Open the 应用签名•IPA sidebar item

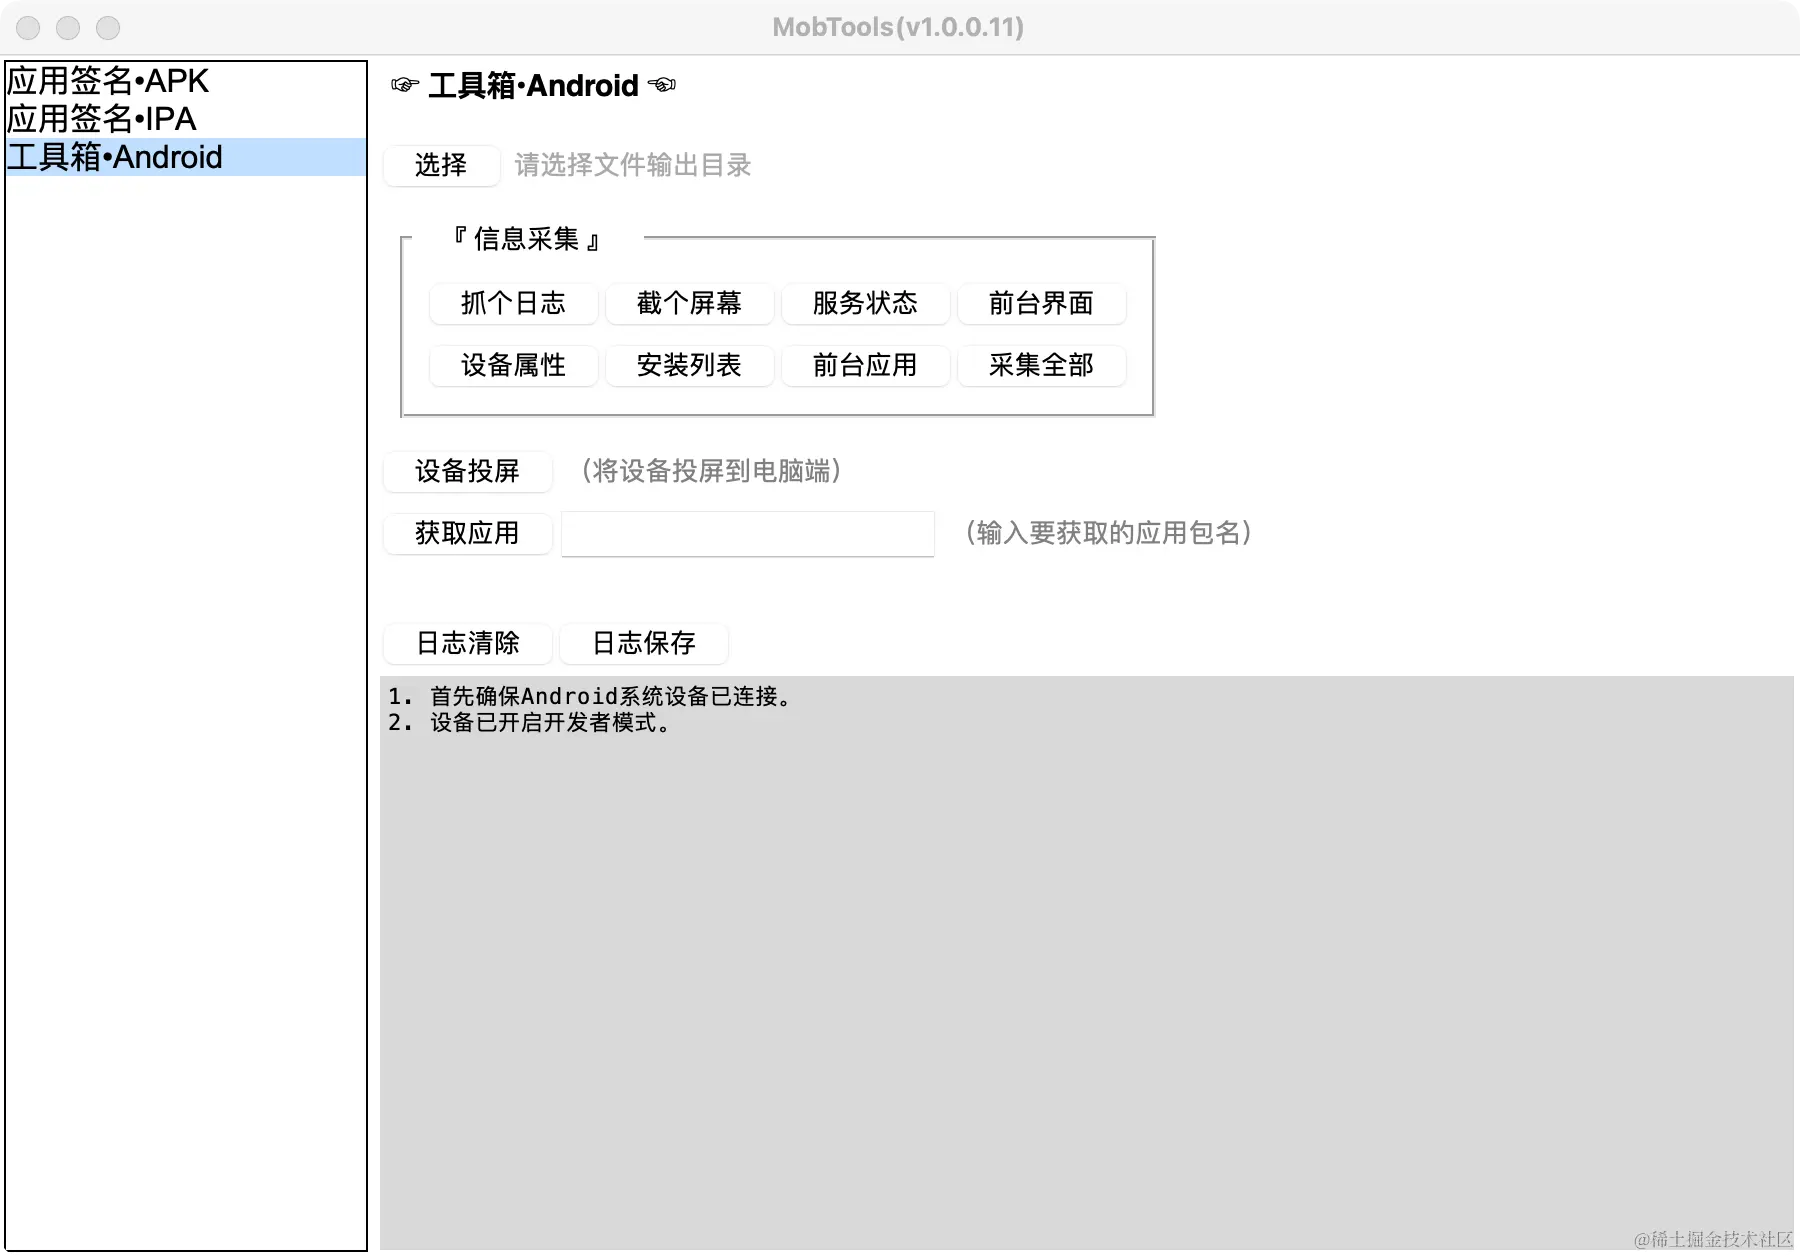point(186,119)
